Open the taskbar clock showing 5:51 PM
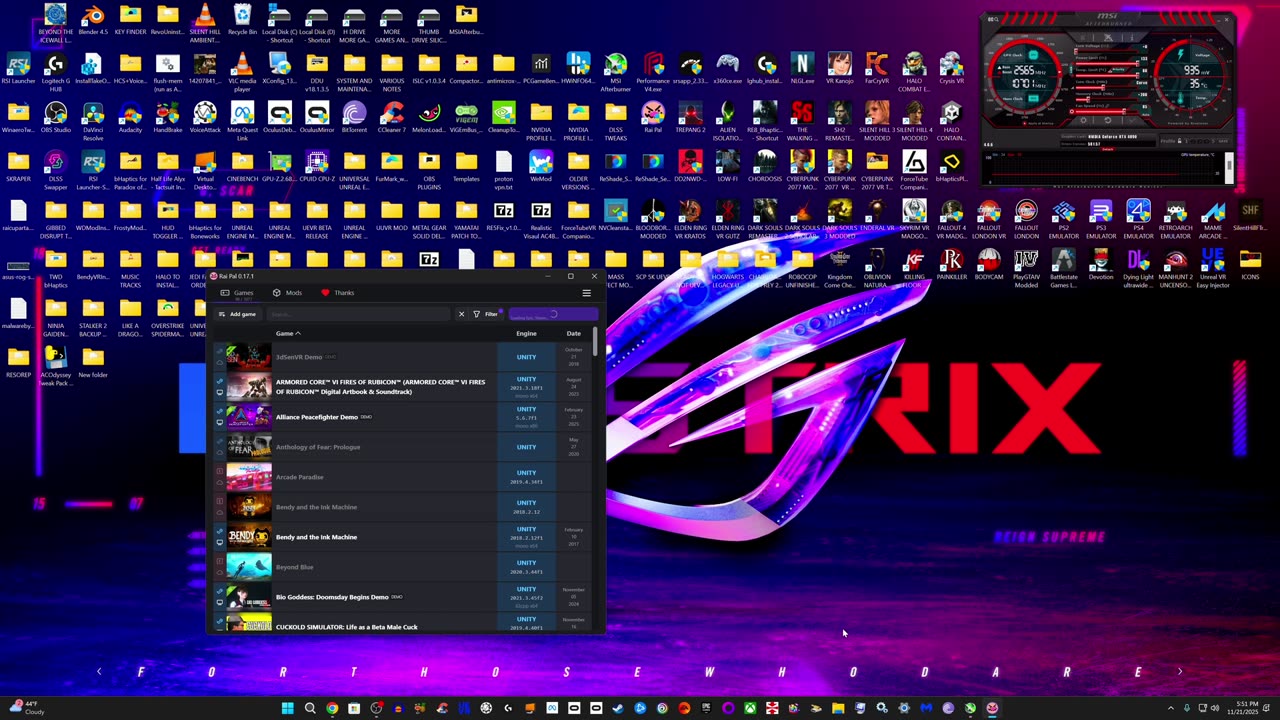Screen dimensions: 1280x720 pyautogui.click(x=1245, y=708)
